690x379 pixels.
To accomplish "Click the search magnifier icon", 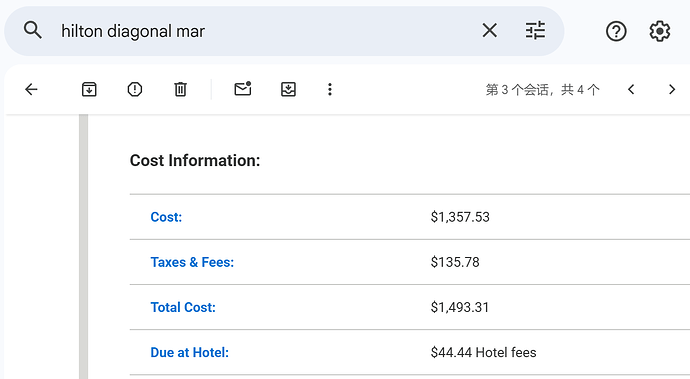I will click(x=33, y=31).
